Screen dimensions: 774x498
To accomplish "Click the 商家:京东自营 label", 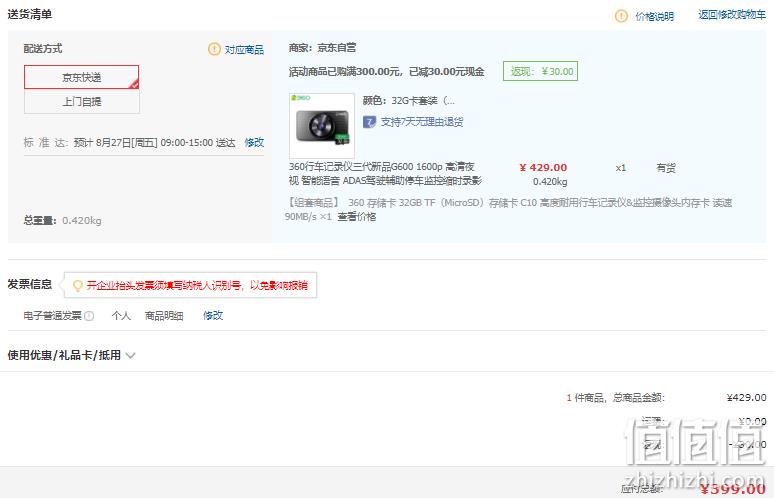I will click(x=322, y=48).
